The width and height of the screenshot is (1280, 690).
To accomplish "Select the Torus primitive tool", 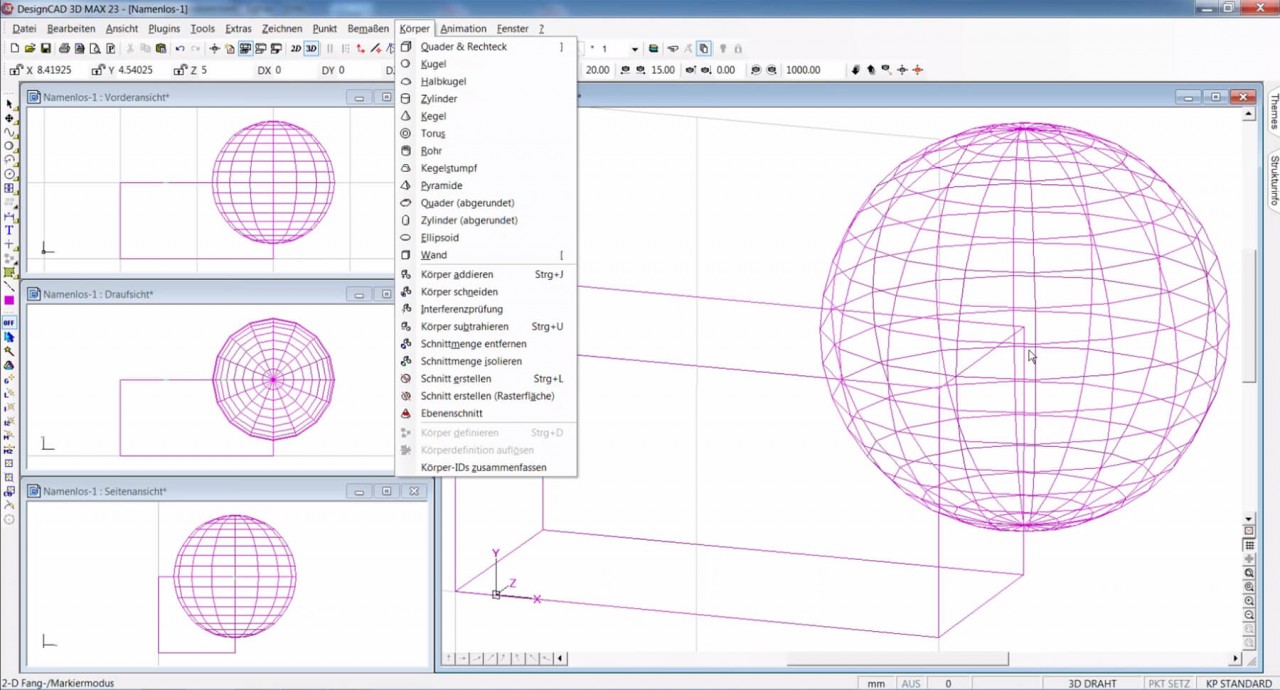I will click(431, 133).
